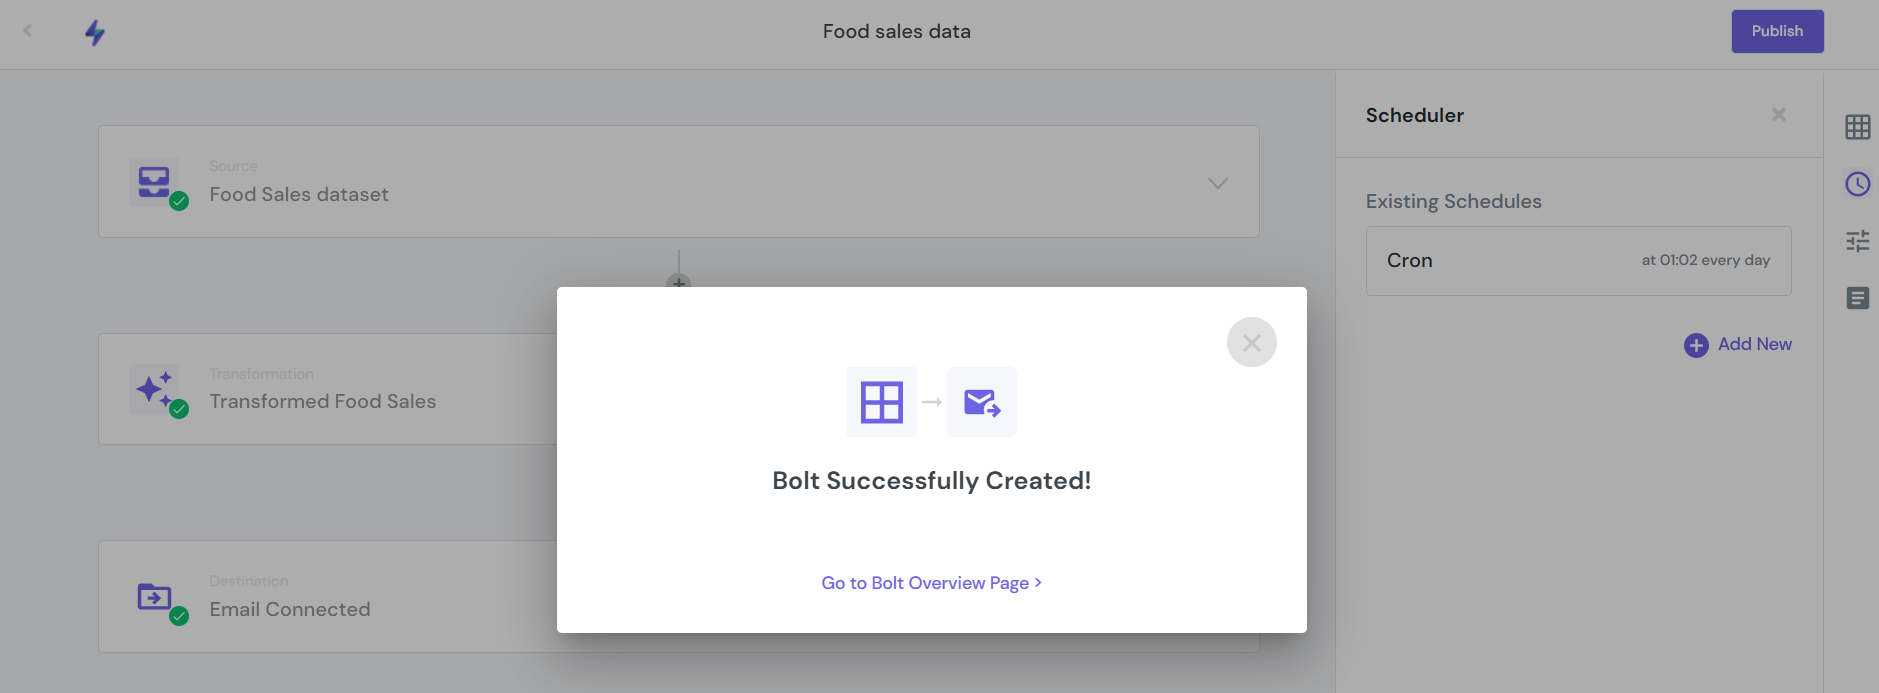Open the scheduler clock sidebar icon
The height and width of the screenshot is (693, 1879).
1857,184
